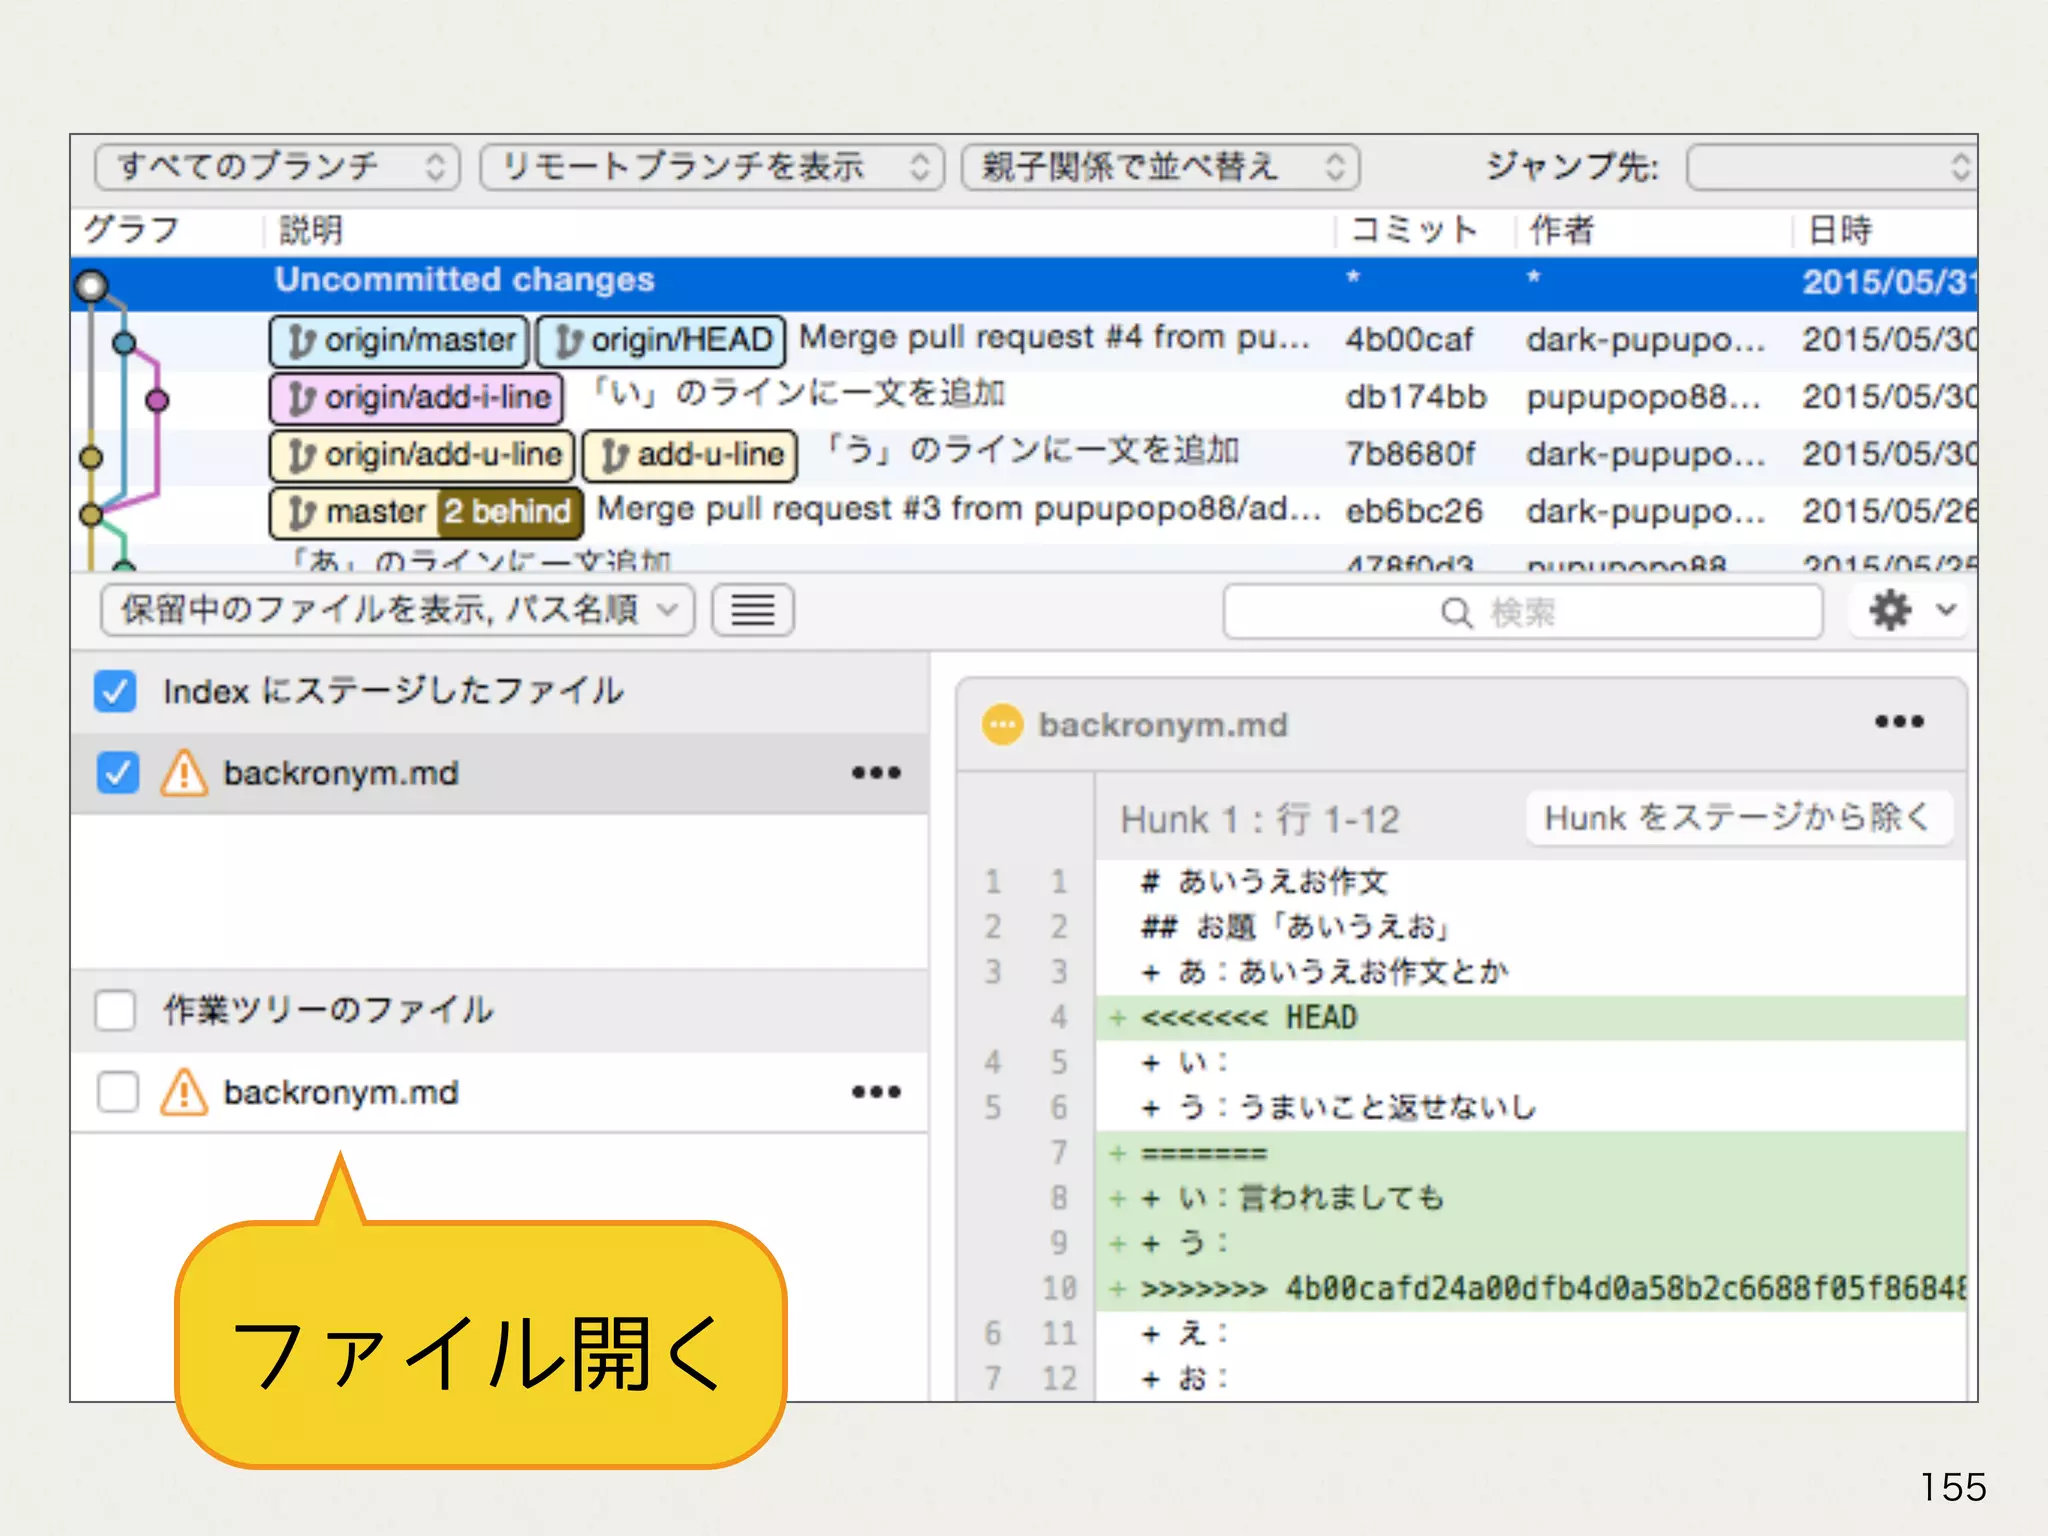Click Hunk をステージから除く button
Viewport: 2048px width, 1536px height.
click(x=1738, y=818)
